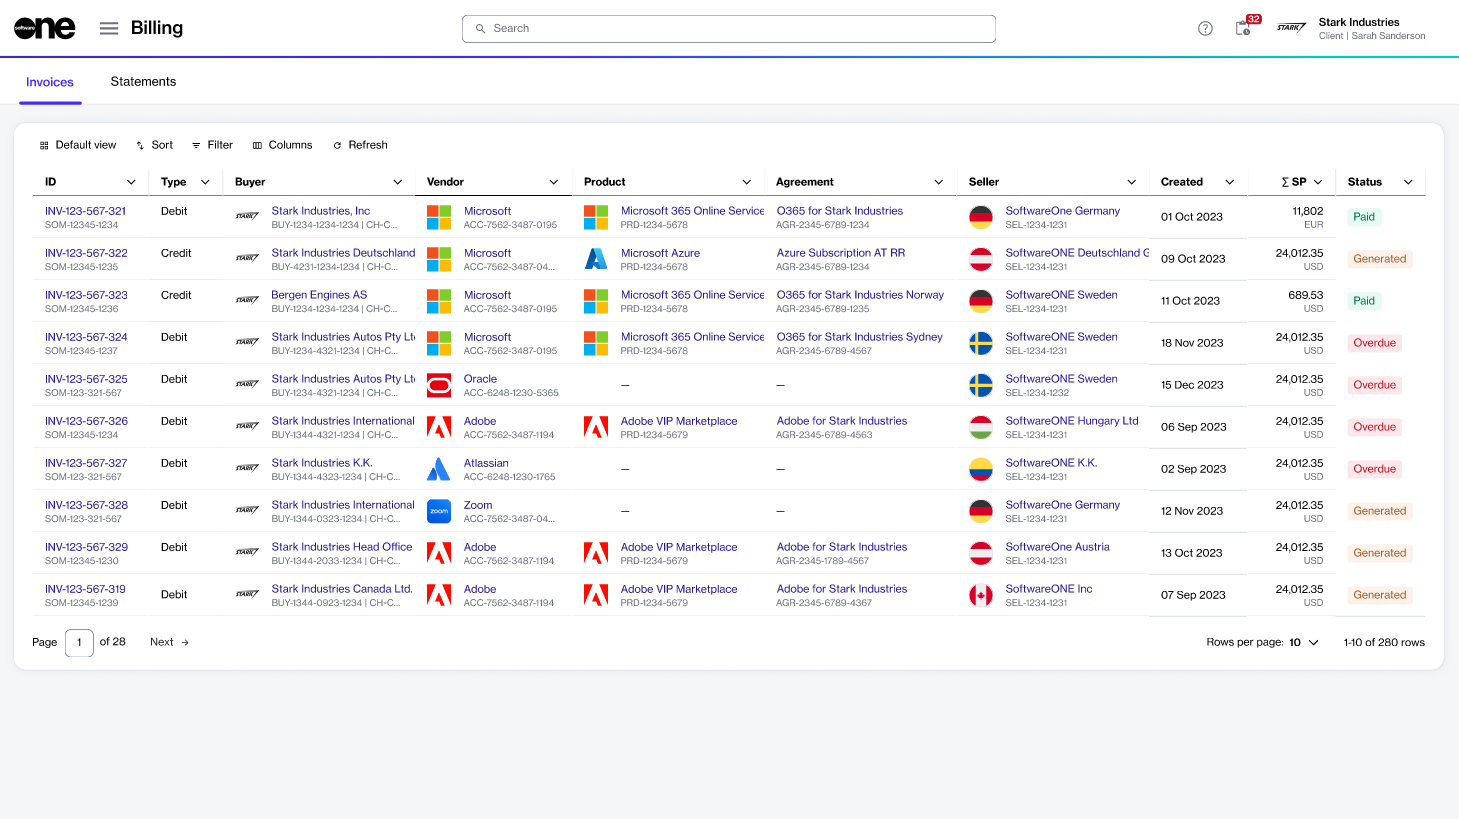Open notifications with 32 badge
The image size is (1459, 819).
(1243, 28)
